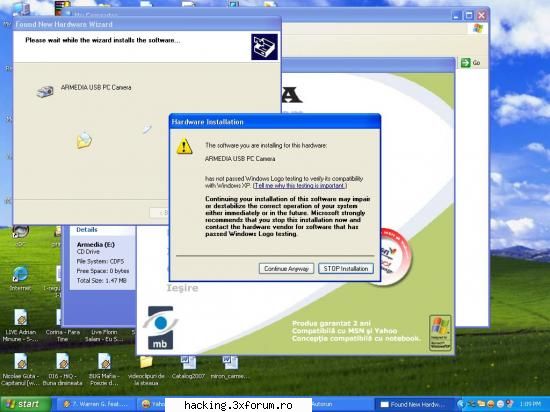This screenshot has height=412, width=550.
Task: Open 'Tell me why this testing is important' link
Action: coord(300,185)
